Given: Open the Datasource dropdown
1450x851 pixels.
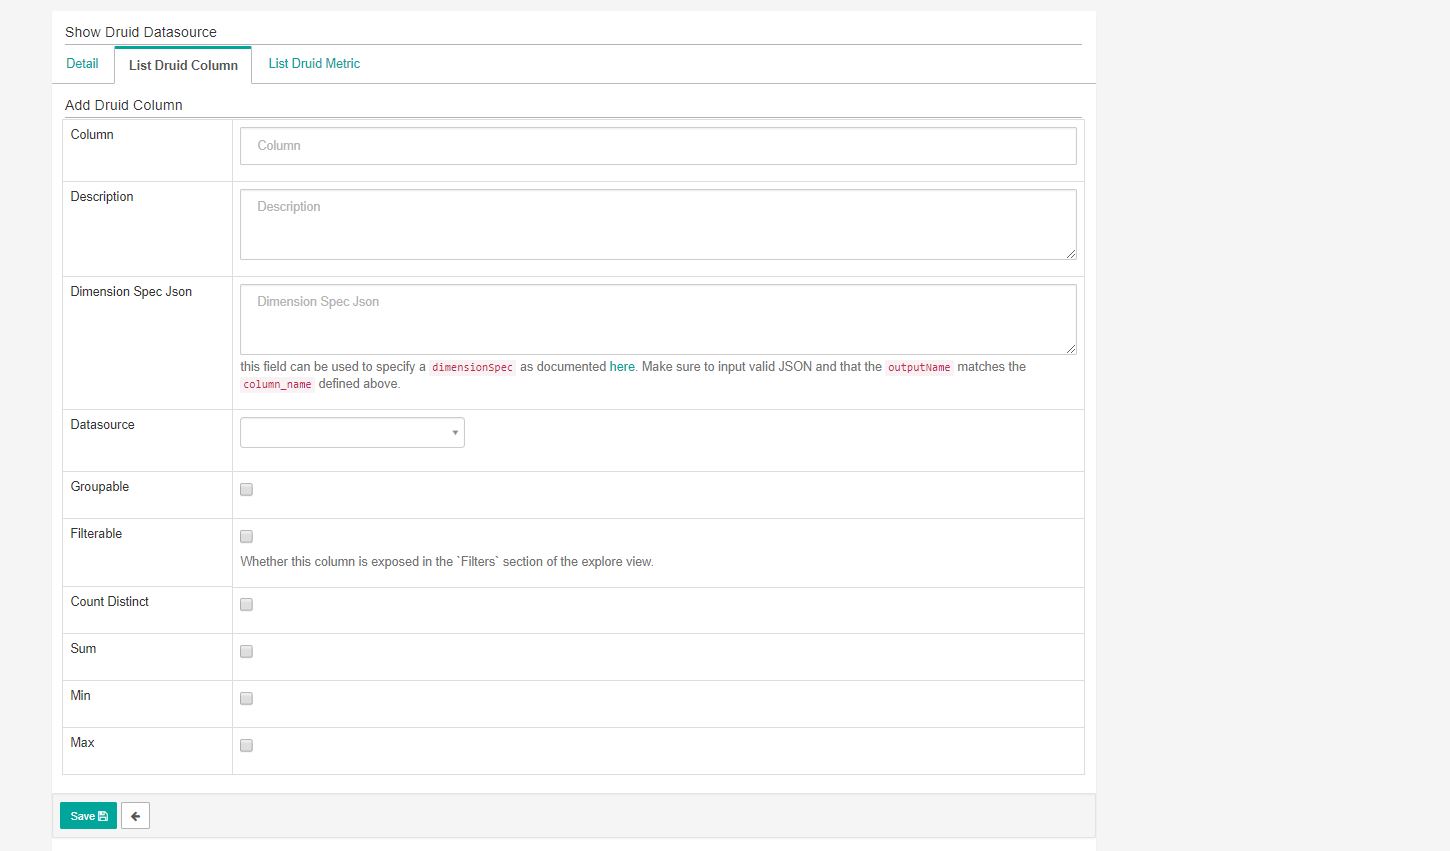Looking at the screenshot, I should coord(352,433).
